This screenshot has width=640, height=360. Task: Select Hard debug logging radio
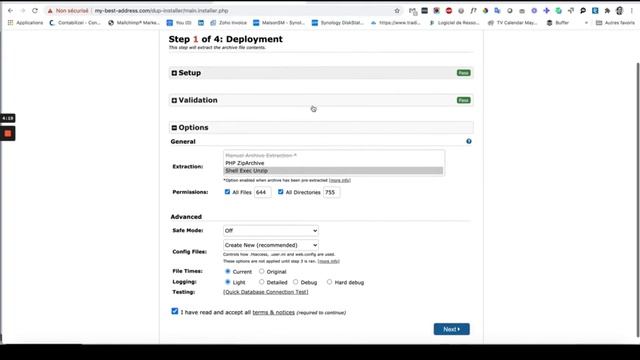[329, 282]
